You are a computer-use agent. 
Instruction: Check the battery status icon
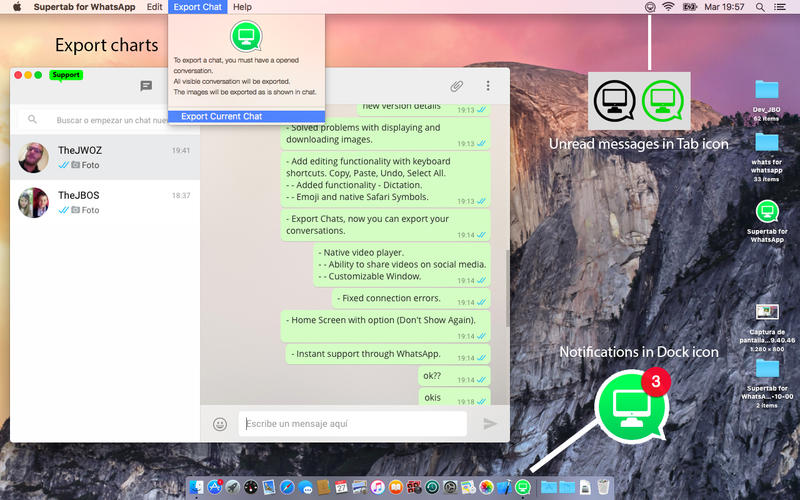pyautogui.click(x=689, y=7)
